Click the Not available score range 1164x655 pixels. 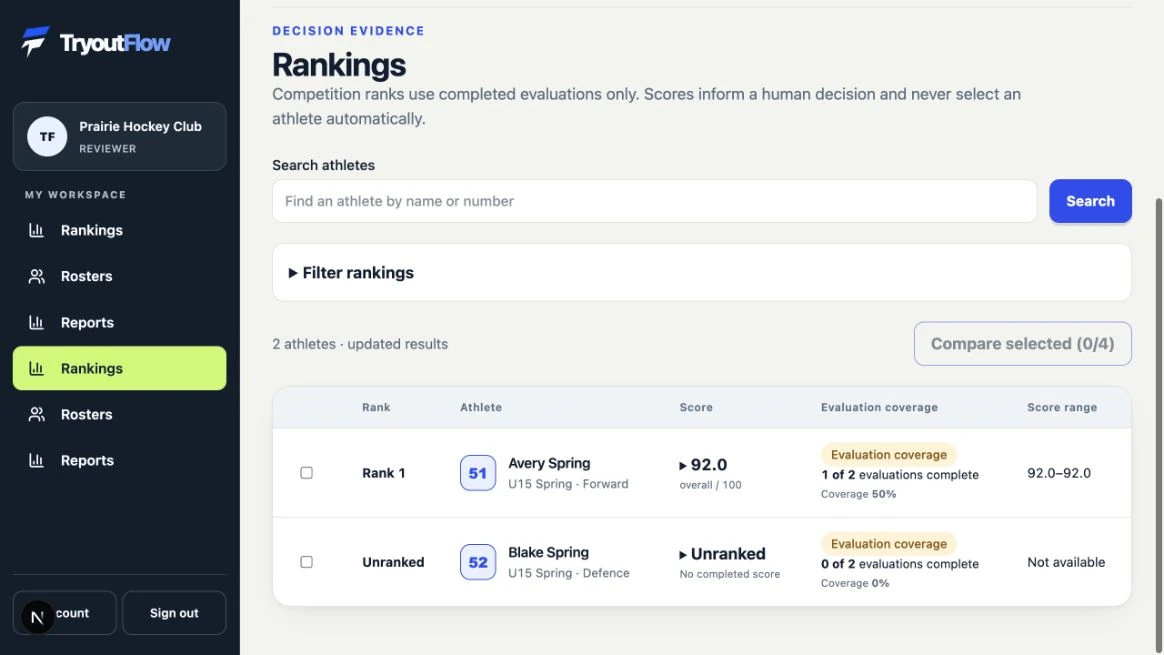[1065, 562]
